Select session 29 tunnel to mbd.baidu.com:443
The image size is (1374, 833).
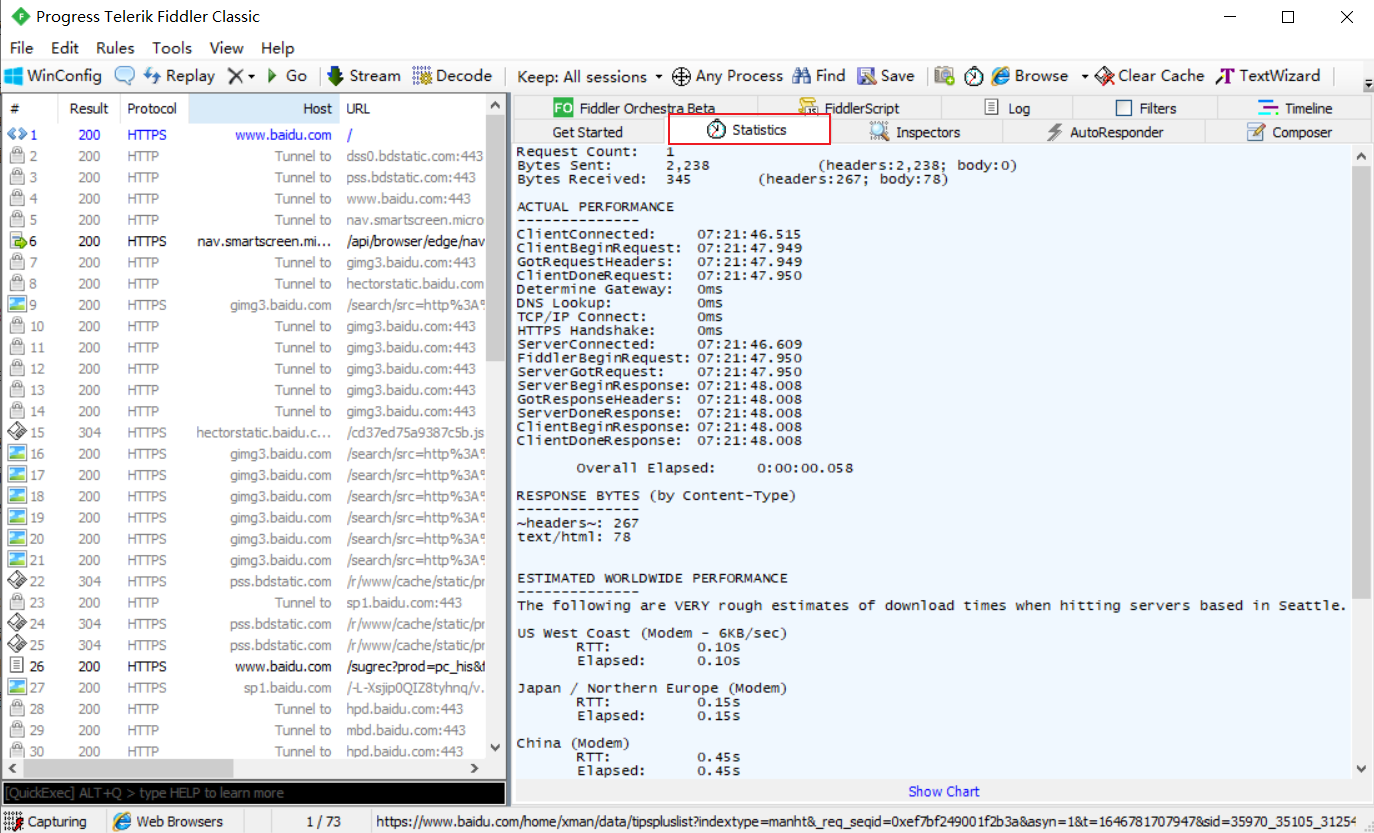(x=245, y=730)
